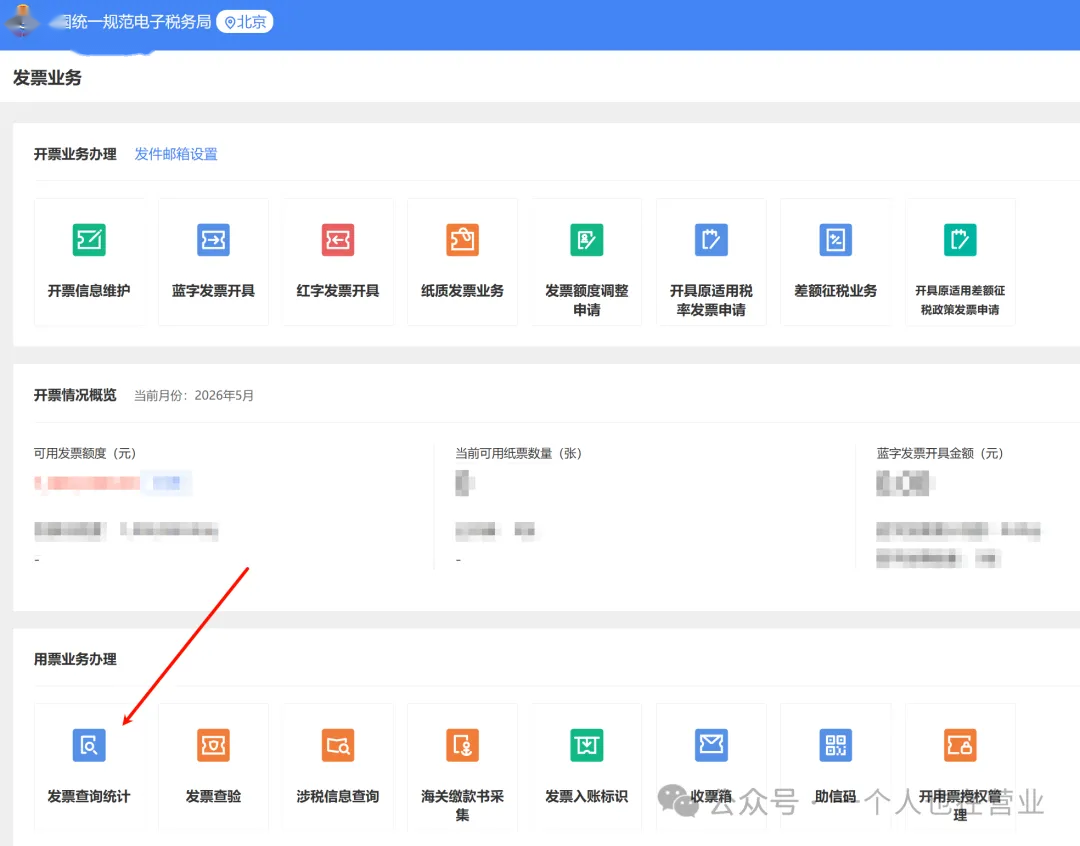The height and width of the screenshot is (846, 1080).
Task: Click 发票入账标识 label text
Action: pos(587,796)
